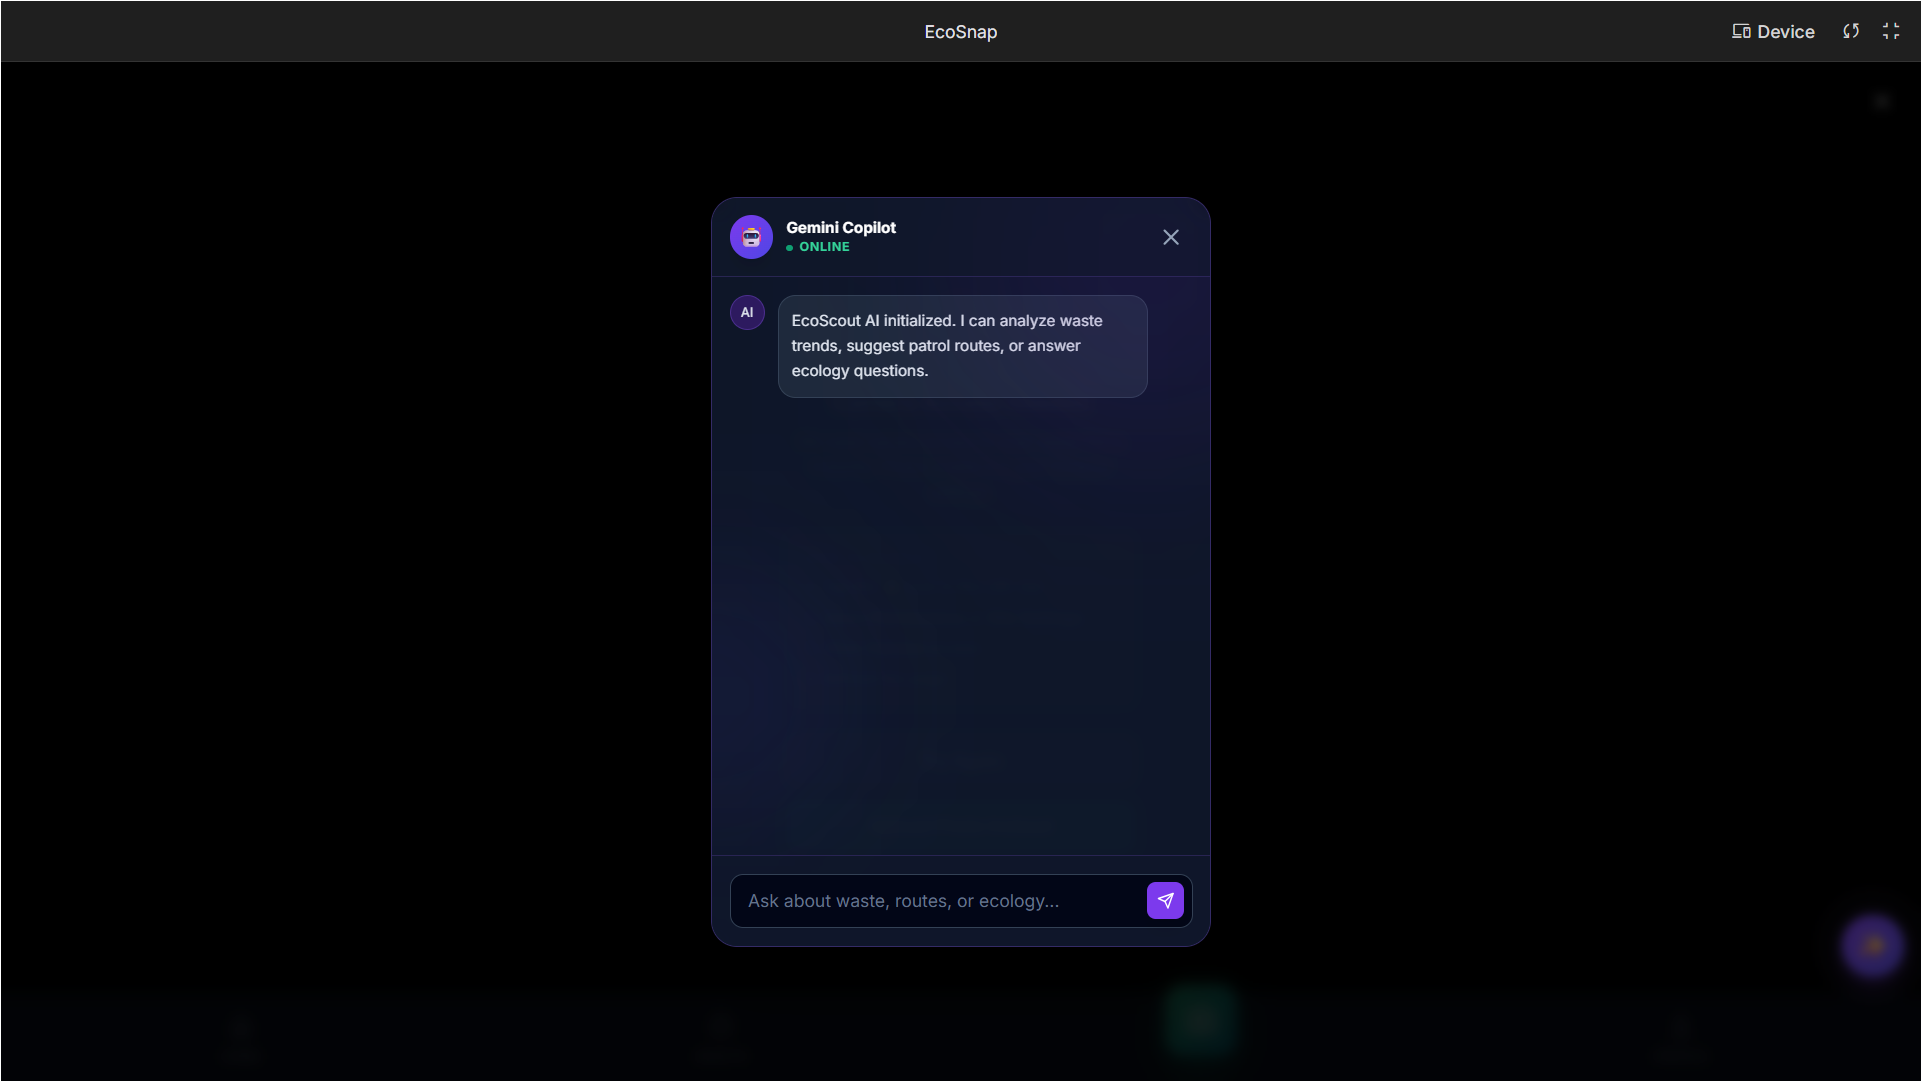Select the EcoScout AI initialized message bubble
This screenshot has height=1082, width=1922.
[962, 346]
